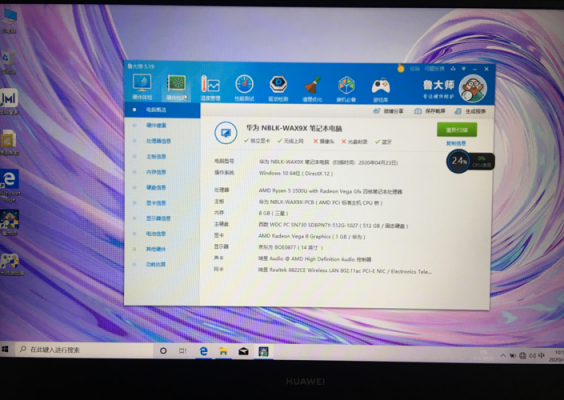564x400 pixels.
Task: Click the Lu Dashi taskbar icon
Action: tap(264, 352)
